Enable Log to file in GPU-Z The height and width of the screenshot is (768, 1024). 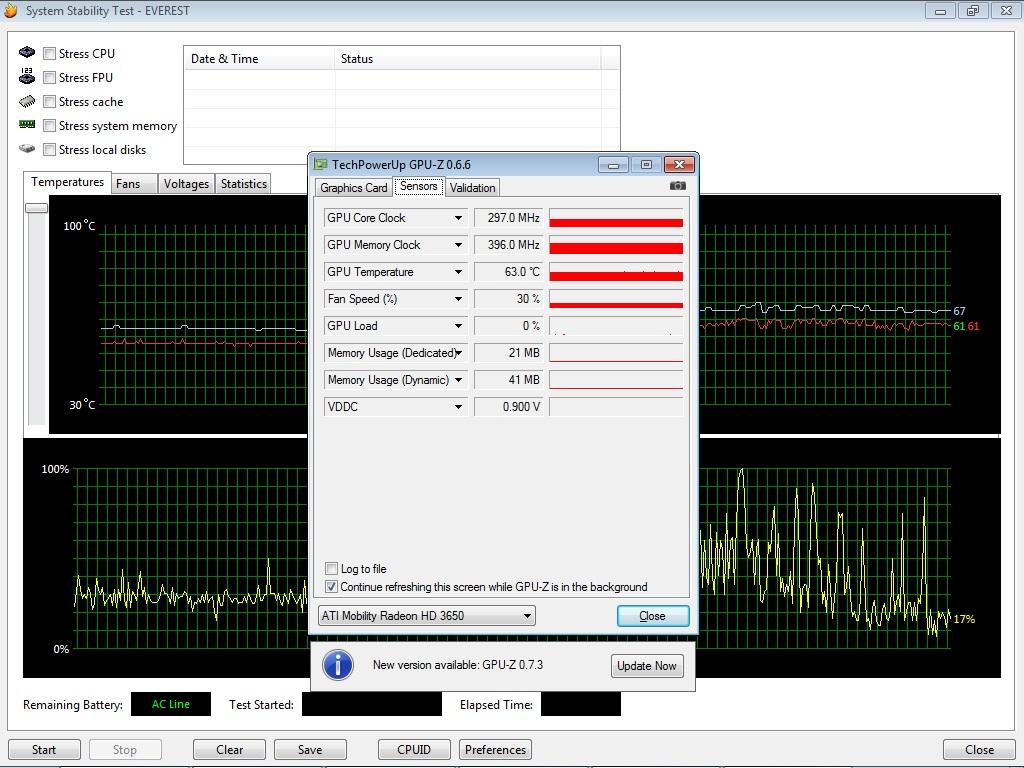[x=331, y=569]
